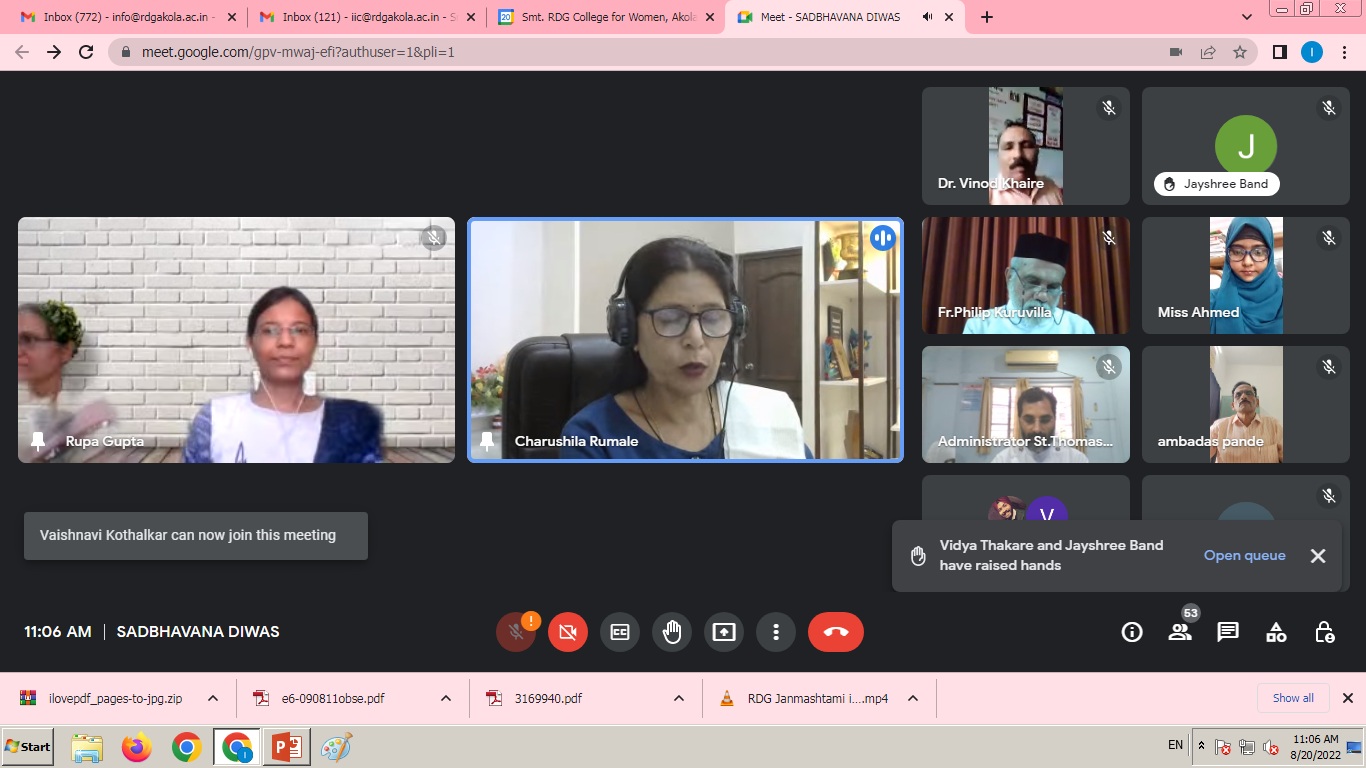This screenshot has width=1366, height=768.
Task: Expand options for e6-090811obse.pdf download
Action: click(446, 698)
